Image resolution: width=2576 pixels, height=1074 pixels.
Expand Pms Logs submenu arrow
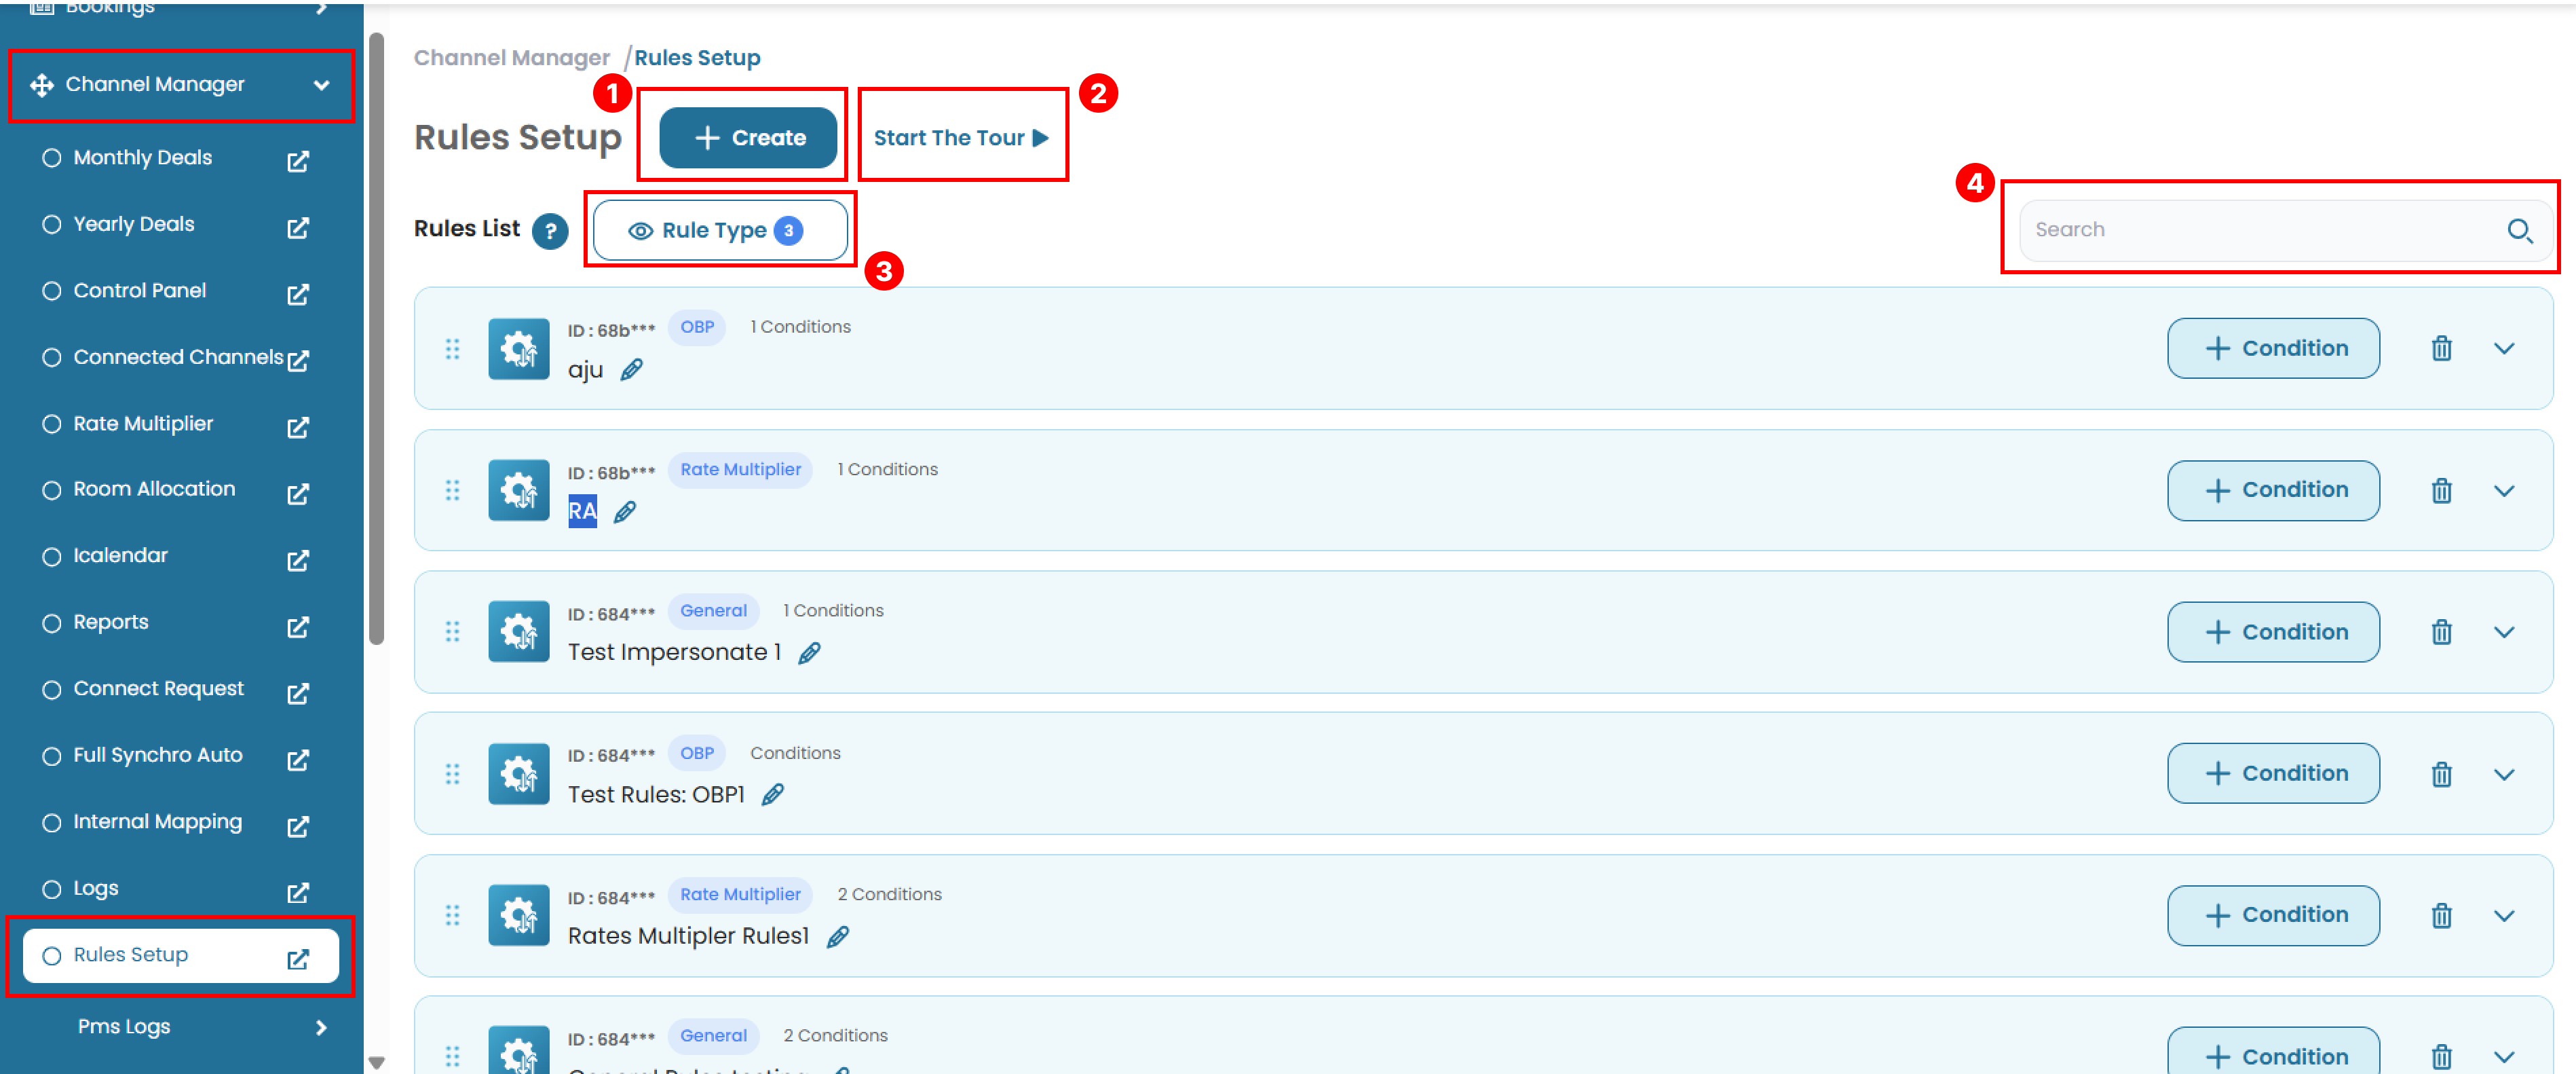[321, 1027]
